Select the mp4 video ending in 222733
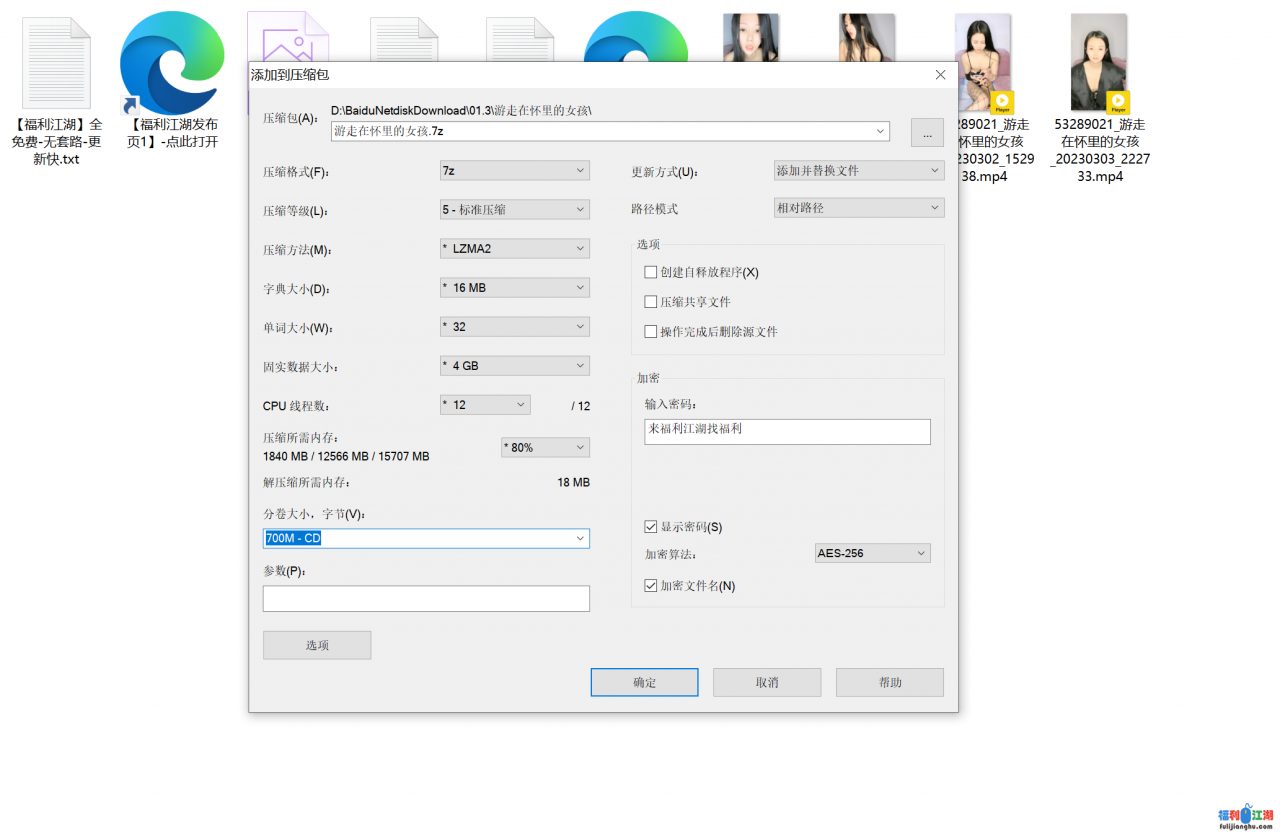1280x836 pixels. point(1099,64)
